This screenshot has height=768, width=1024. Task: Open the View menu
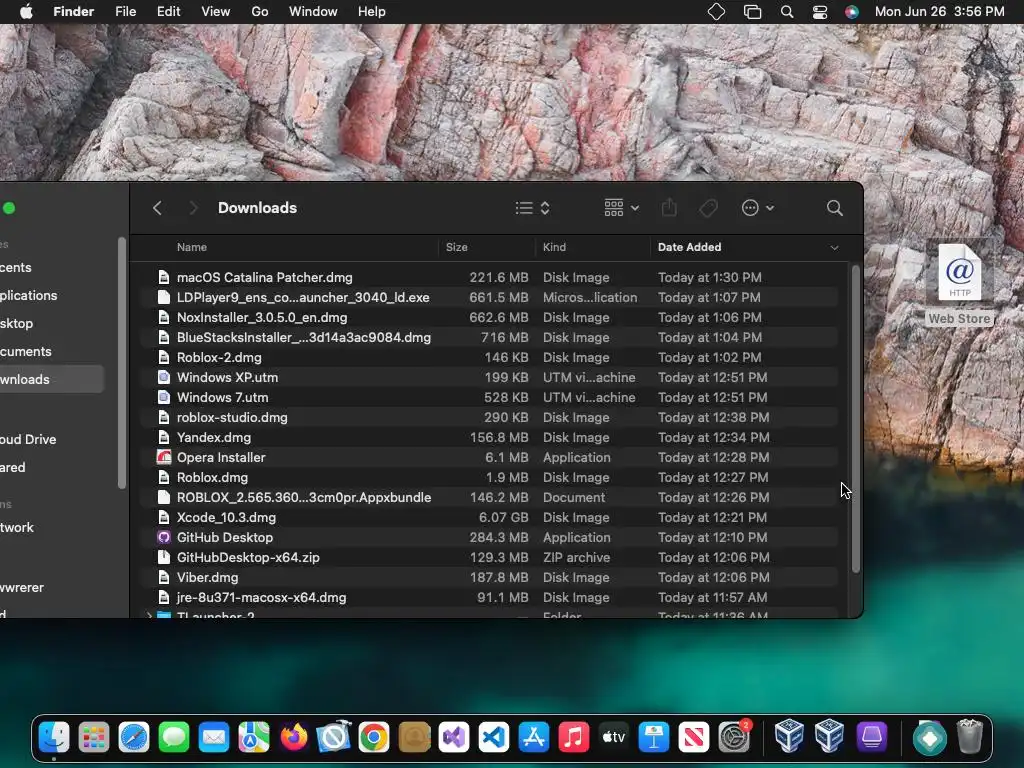coord(216,12)
